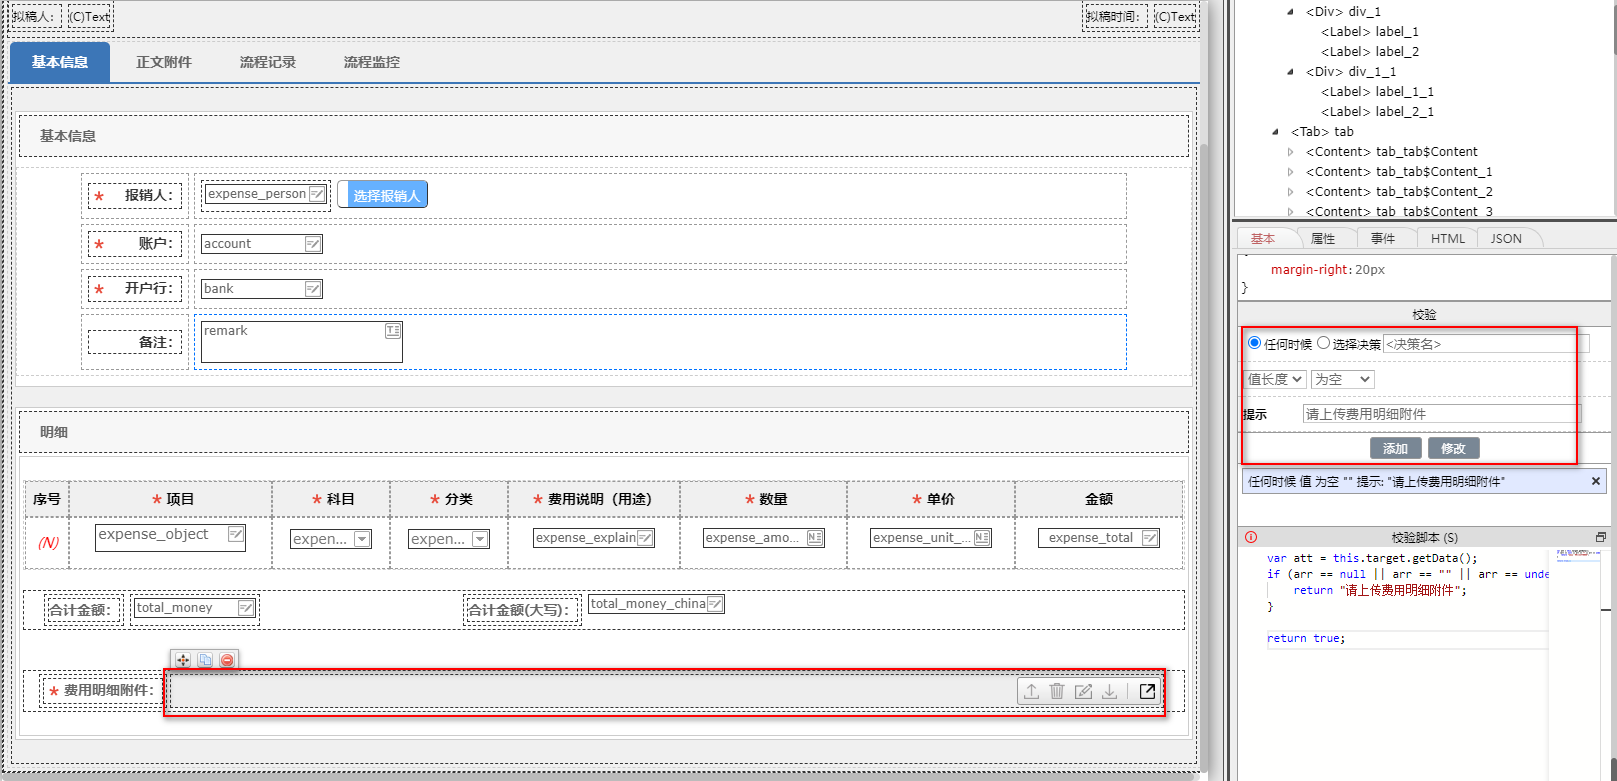Click the copy element icon above attachment field
The image size is (1617, 781).
[x=205, y=660]
